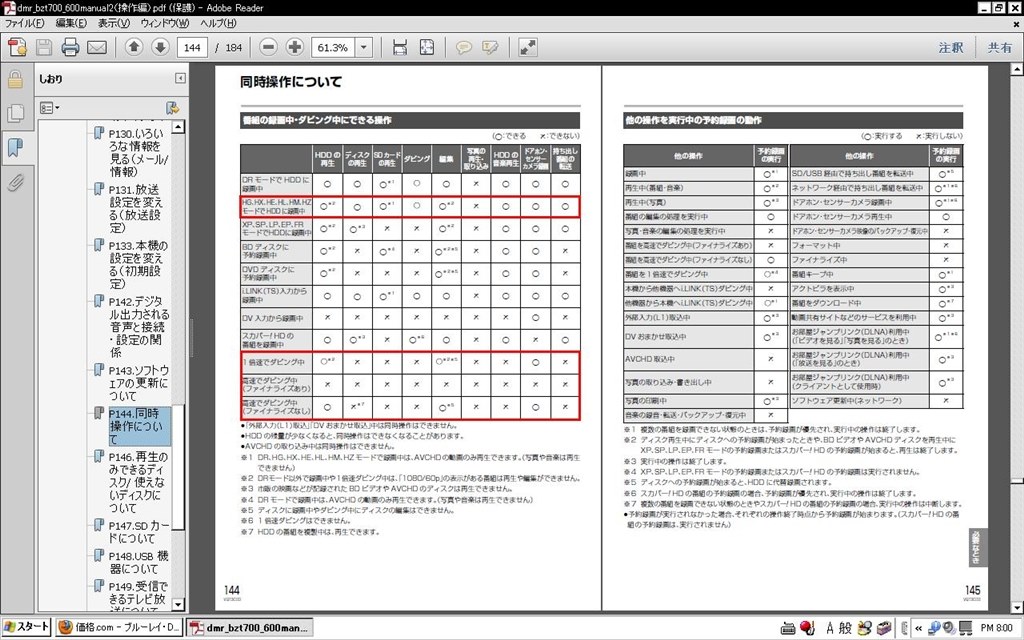Add a sticky note comment icon
This screenshot has width=1024, height=640.
coord(464,48)
